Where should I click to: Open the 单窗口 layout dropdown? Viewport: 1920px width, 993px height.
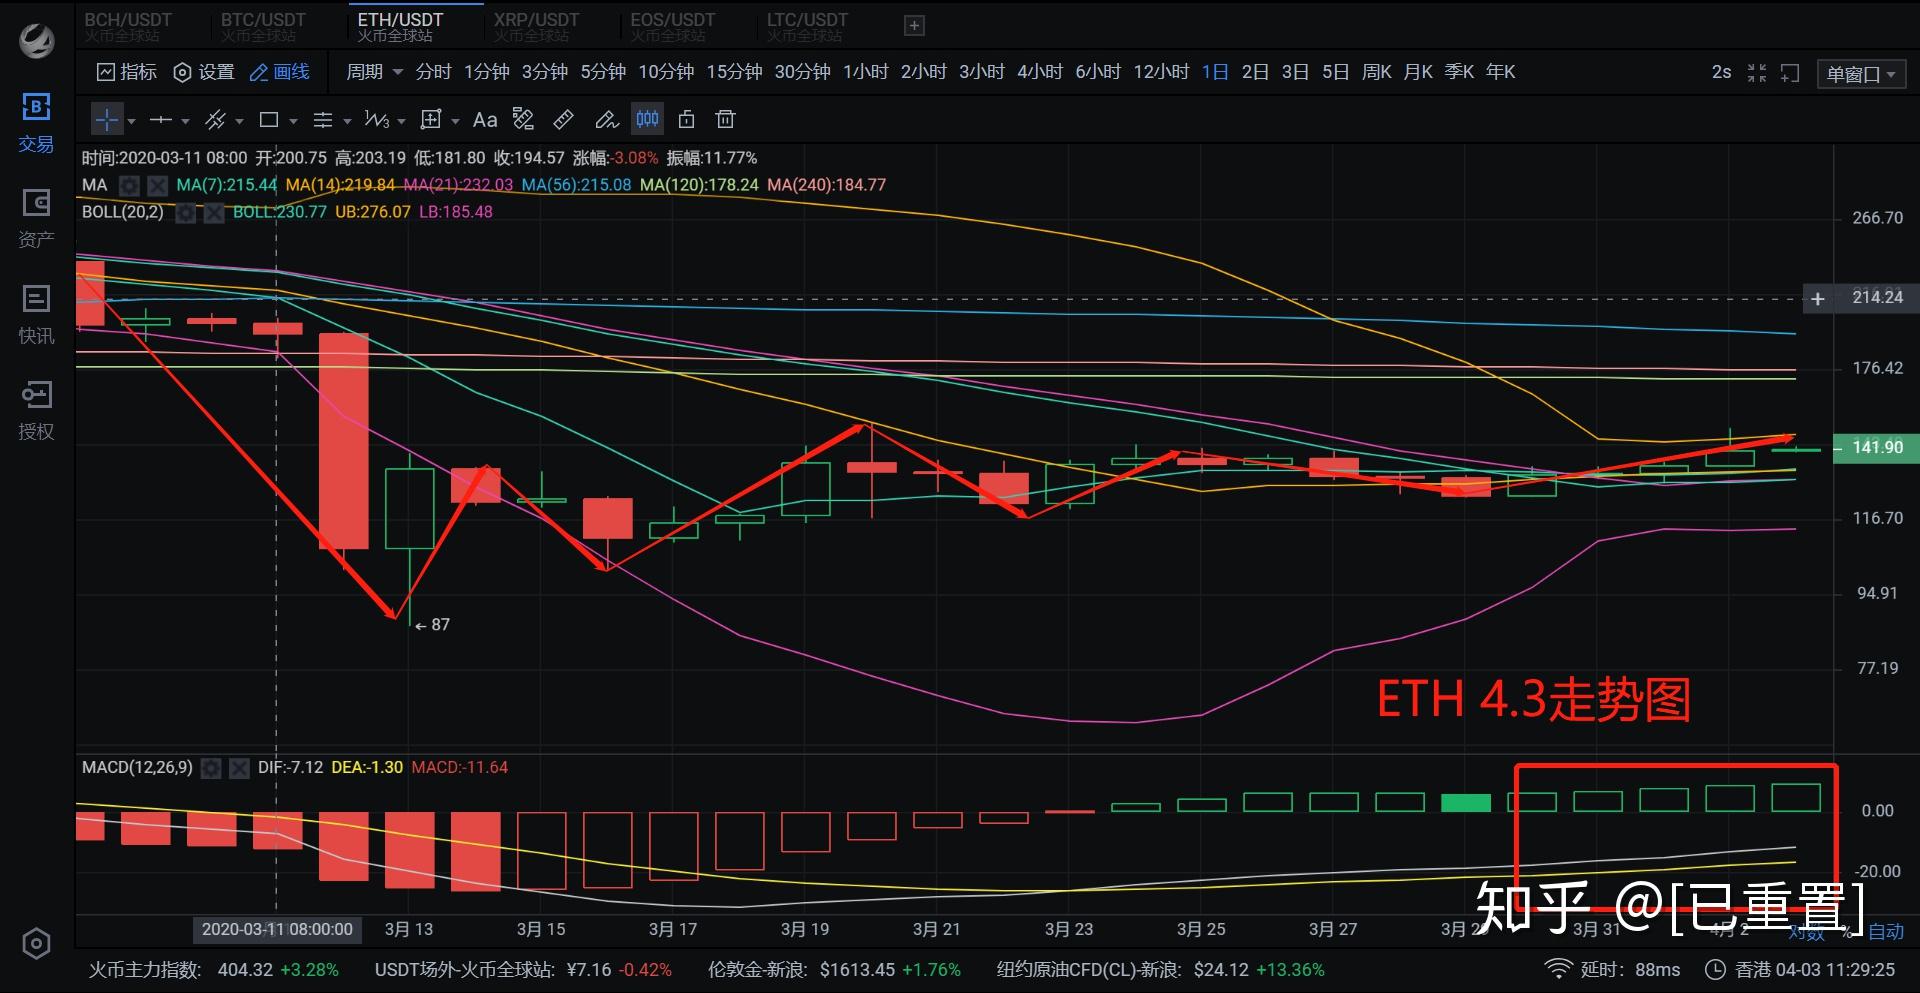coord(1861,73)
